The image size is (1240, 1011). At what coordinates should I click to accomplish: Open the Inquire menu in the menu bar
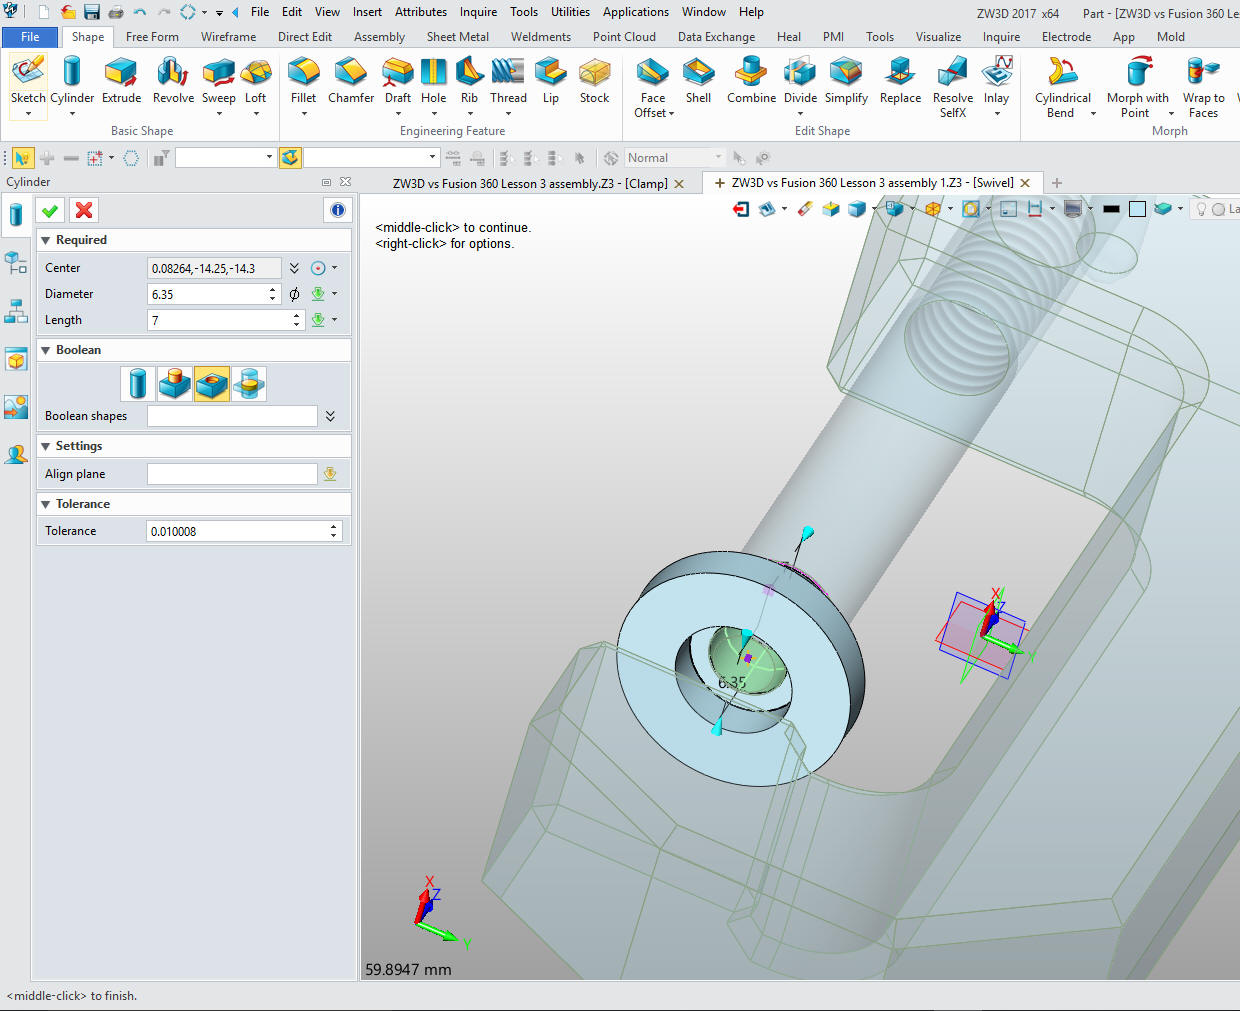(478, 12)
